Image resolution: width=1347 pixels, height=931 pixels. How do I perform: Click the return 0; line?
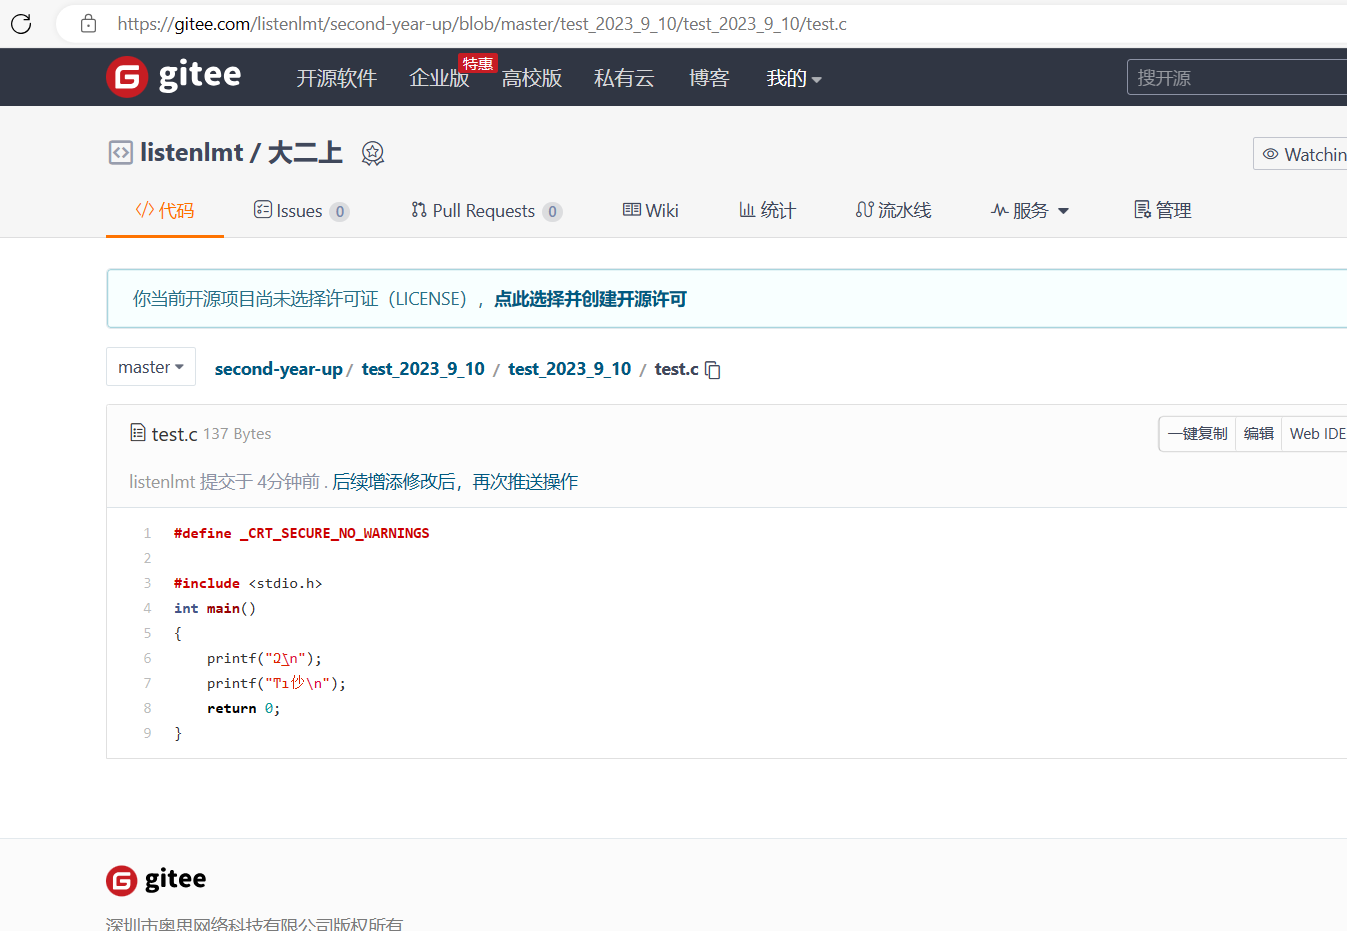point(244,708)
